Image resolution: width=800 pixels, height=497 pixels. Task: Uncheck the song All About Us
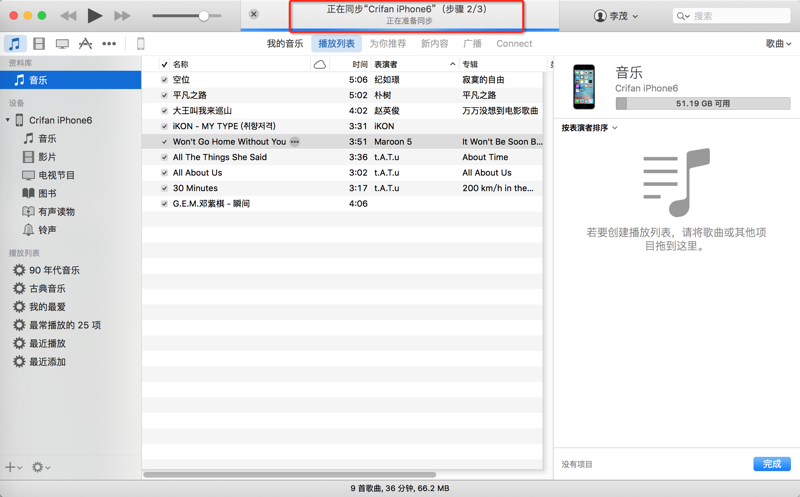(164, 172)
